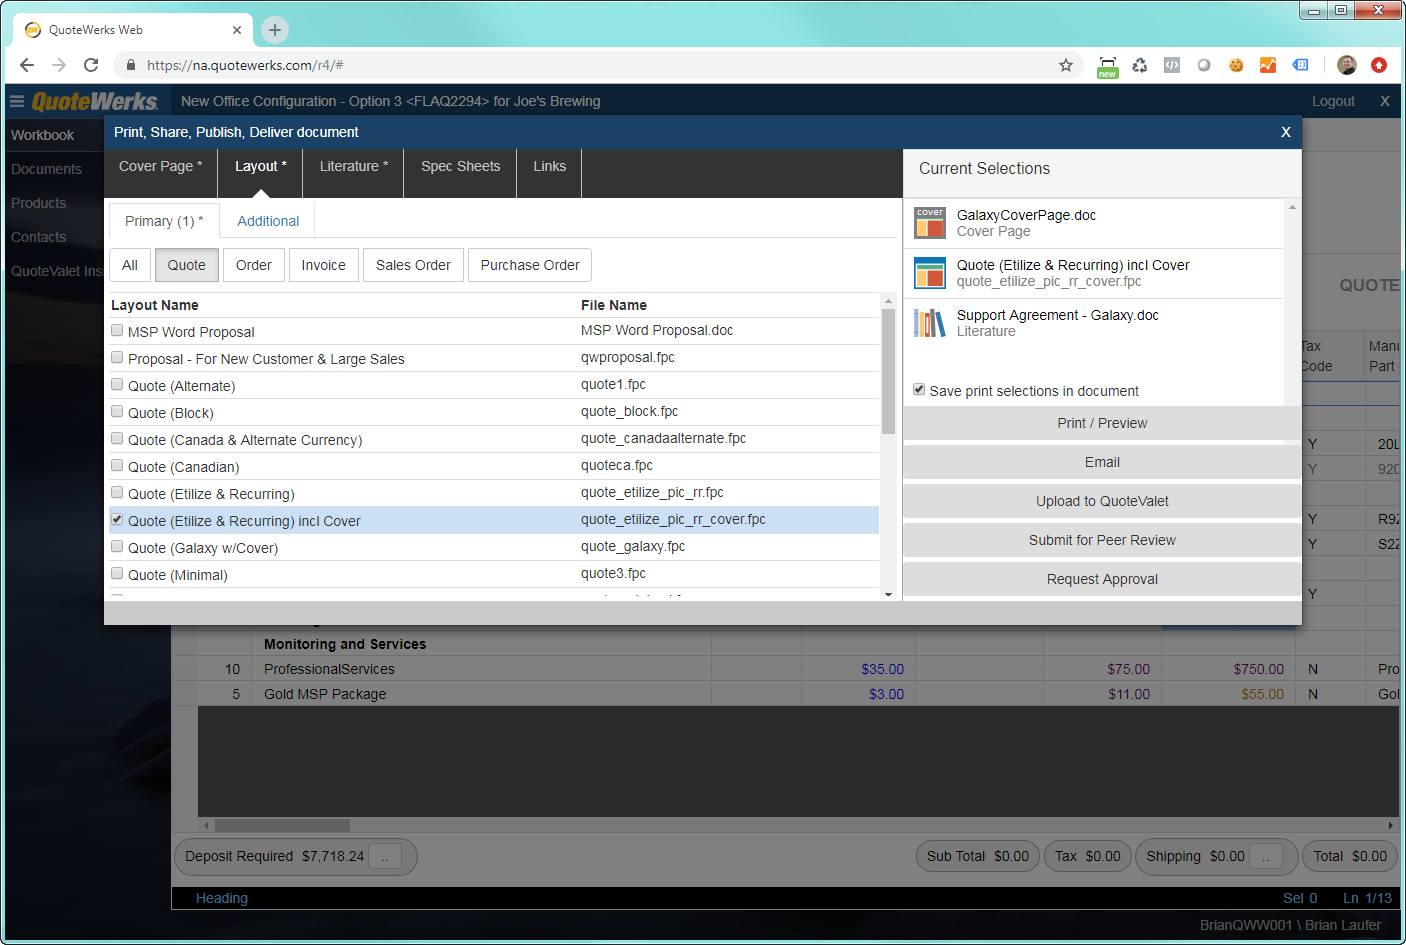Screen dimensions: 1406x945
Task: Click the Support Agreement literature books icon
Action: (930, 323)
